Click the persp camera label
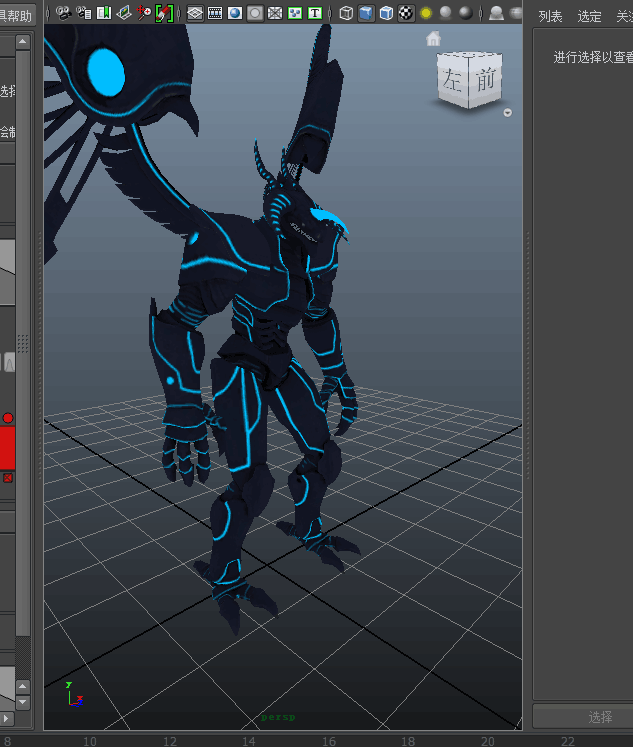Image resolution: width=633 pixels, height=747 pixels. click(x=278, y=717)
